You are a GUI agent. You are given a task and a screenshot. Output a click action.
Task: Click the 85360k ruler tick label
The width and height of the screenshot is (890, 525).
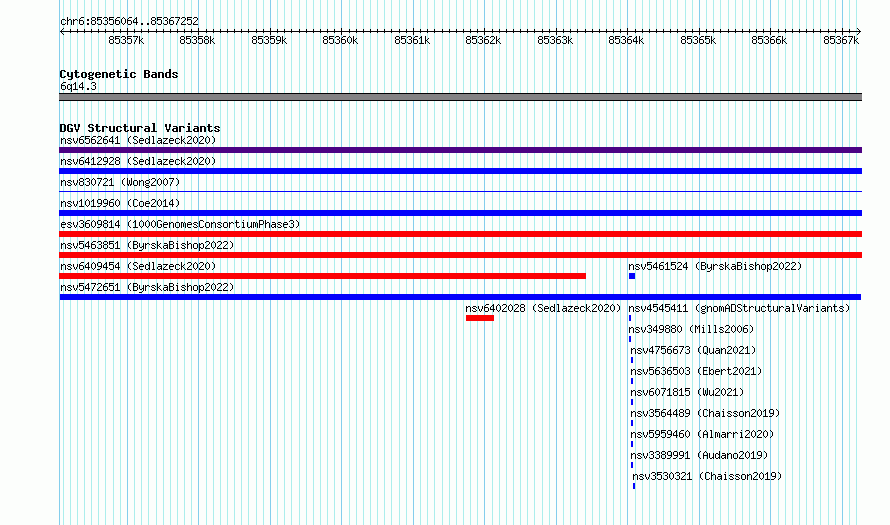point(340,40)
